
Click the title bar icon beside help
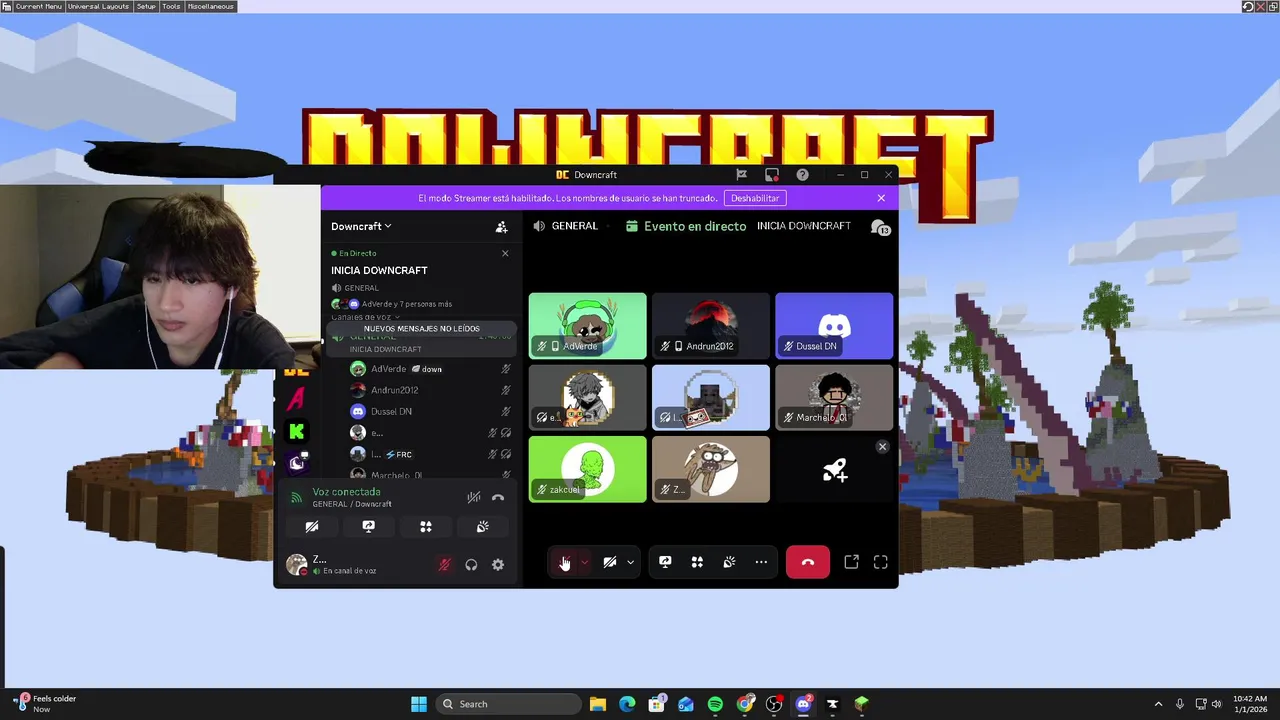[x=771, y=175]
